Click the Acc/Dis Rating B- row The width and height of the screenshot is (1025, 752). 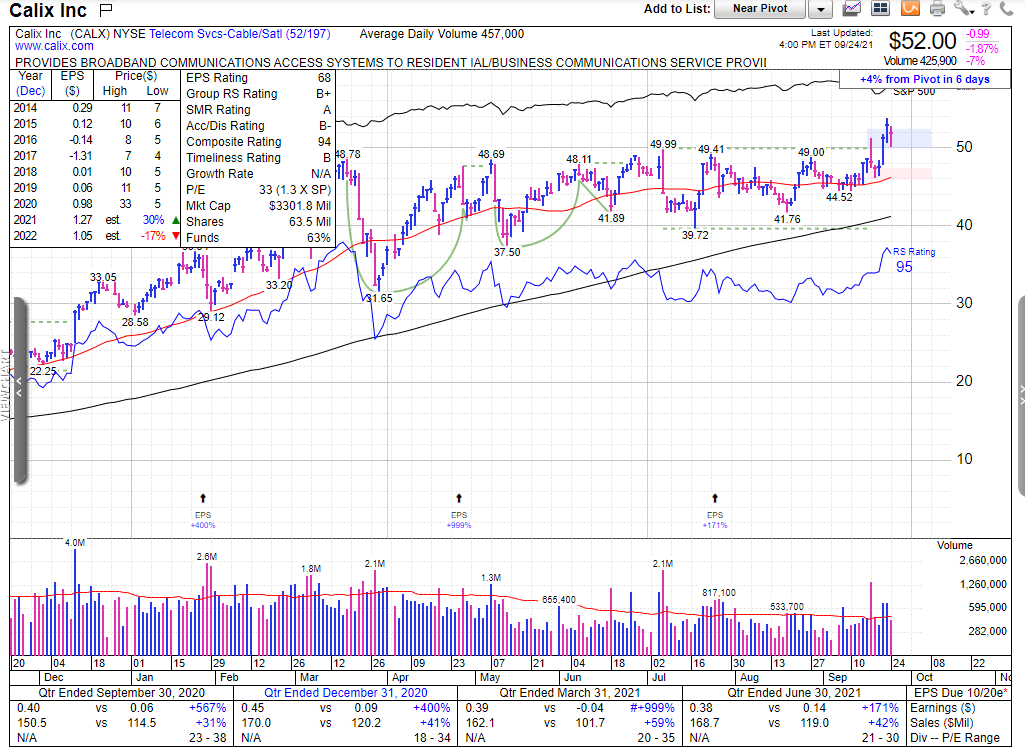pos(258,126)
